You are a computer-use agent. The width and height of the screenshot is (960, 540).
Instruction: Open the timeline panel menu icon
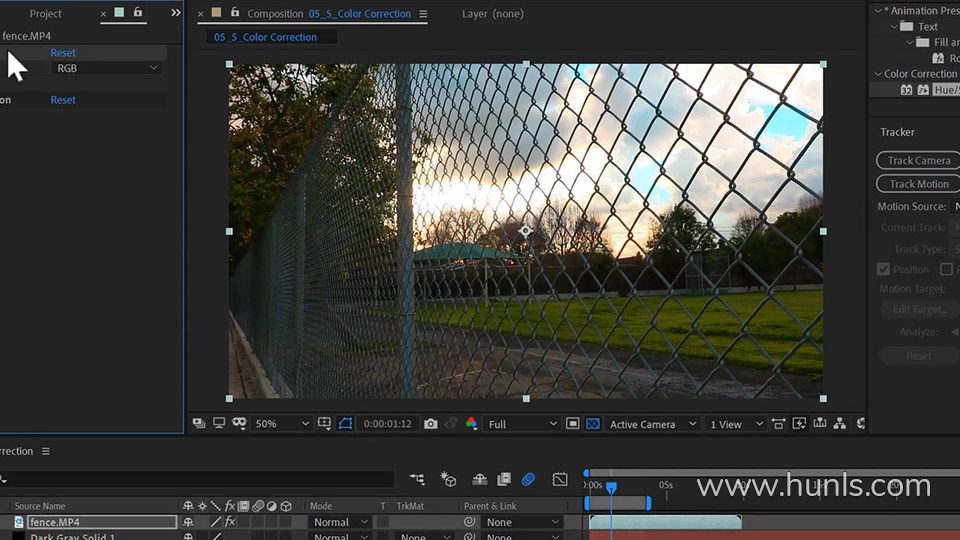tap(46, 451)
